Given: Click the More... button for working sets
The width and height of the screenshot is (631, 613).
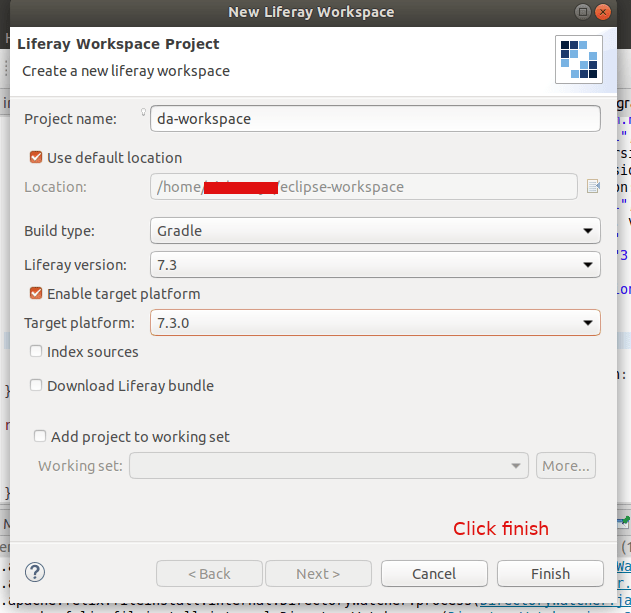Looking at the screenshot, I should [x=566, y=466].
